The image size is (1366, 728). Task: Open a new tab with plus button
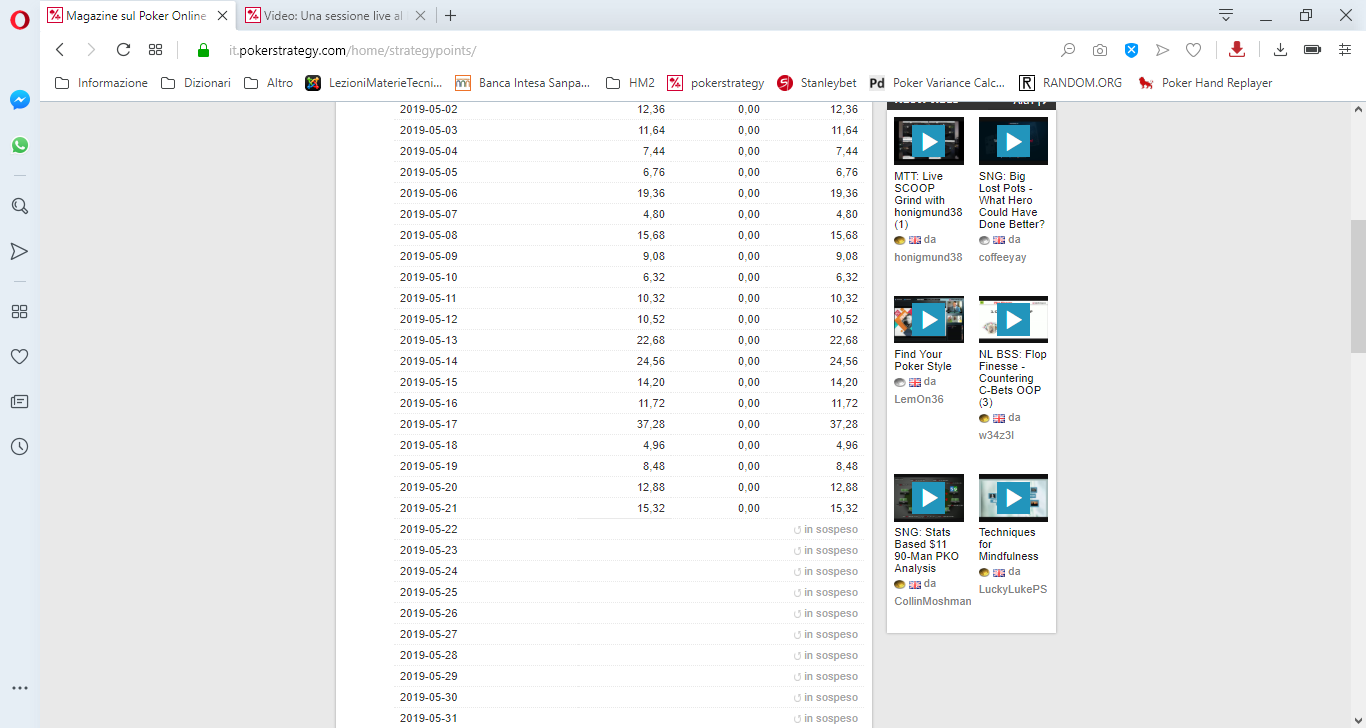pos(451,15)
